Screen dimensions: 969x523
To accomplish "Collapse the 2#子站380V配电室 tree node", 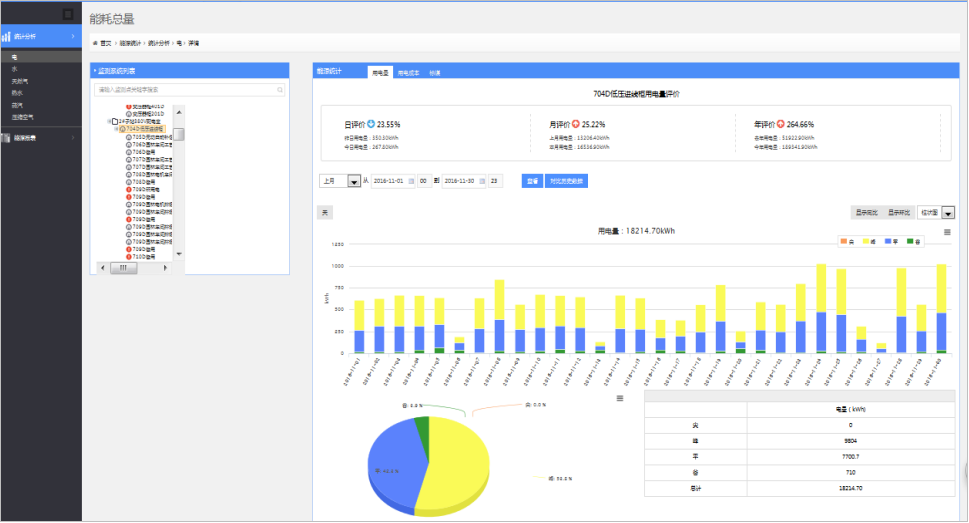I will click(x=109, y=122).
